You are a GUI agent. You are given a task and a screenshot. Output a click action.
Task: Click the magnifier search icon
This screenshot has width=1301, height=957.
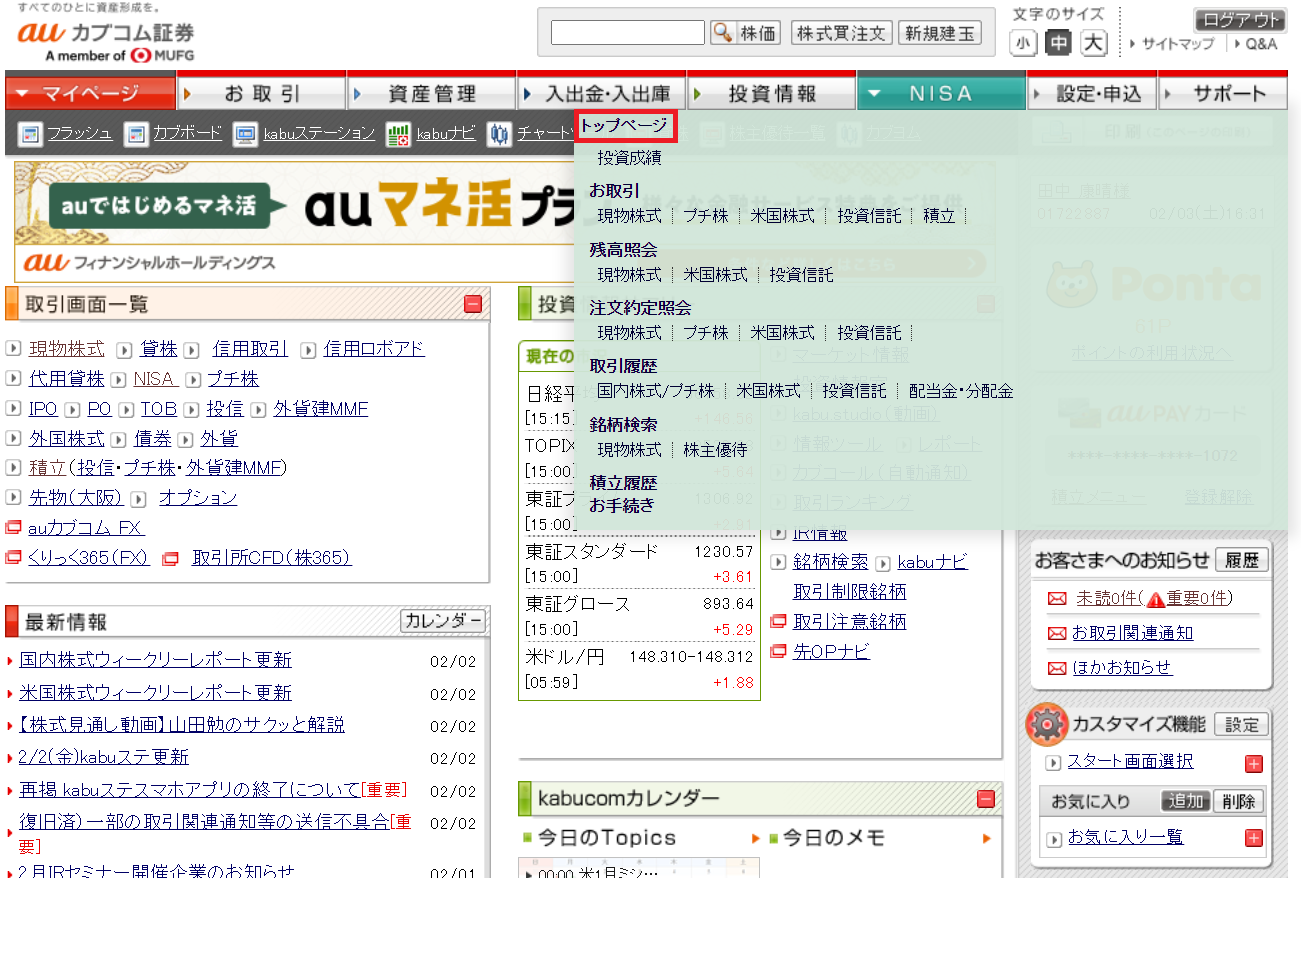(x=722, y=33)
